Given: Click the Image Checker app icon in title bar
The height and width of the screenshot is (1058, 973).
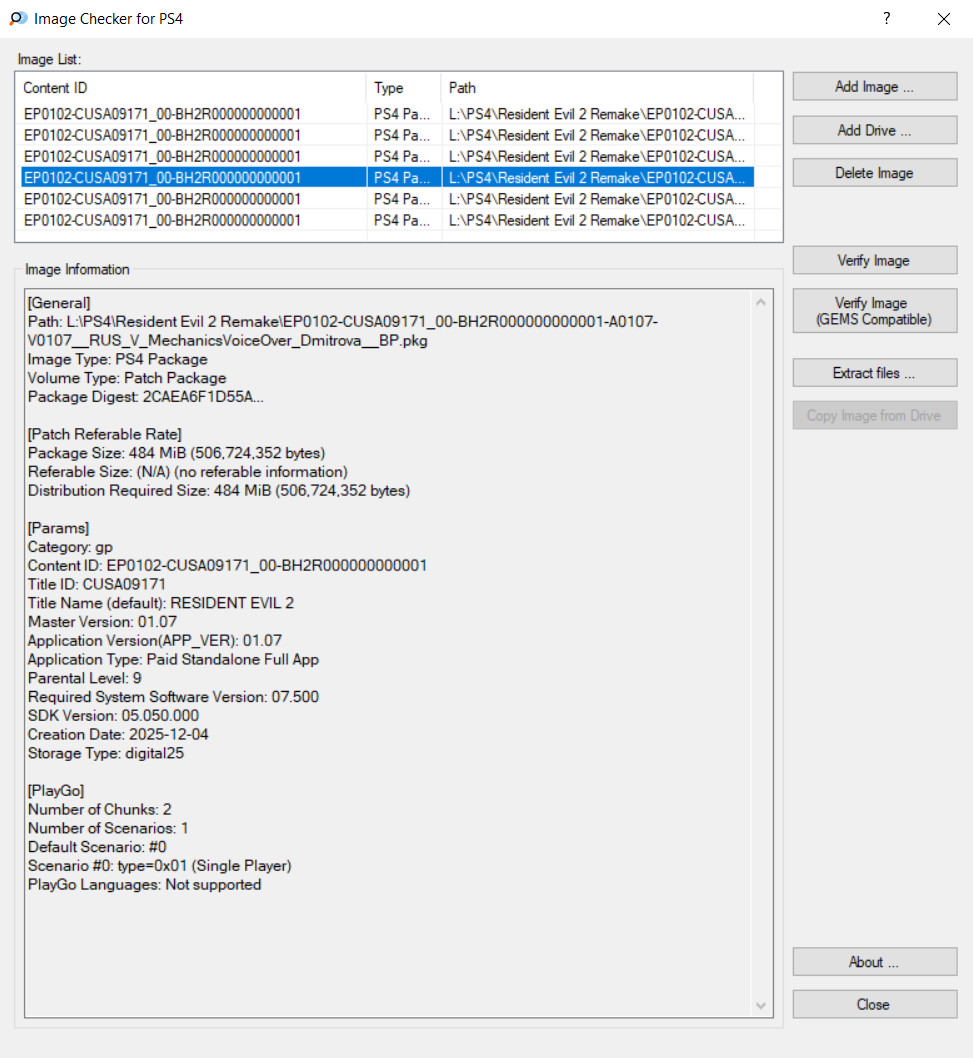Looking at the screenshot, I should pyautogui.click(x=18, y=19).
